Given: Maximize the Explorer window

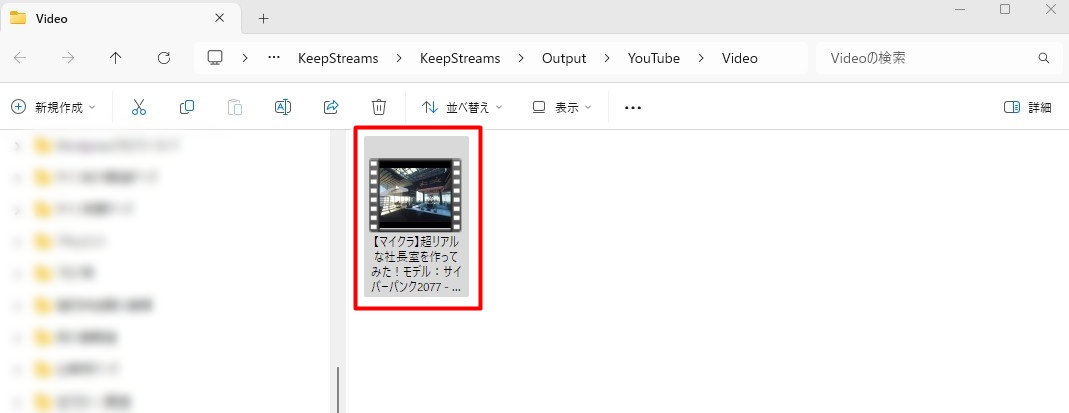Looking at the screenshot, I should [1005, 9].
